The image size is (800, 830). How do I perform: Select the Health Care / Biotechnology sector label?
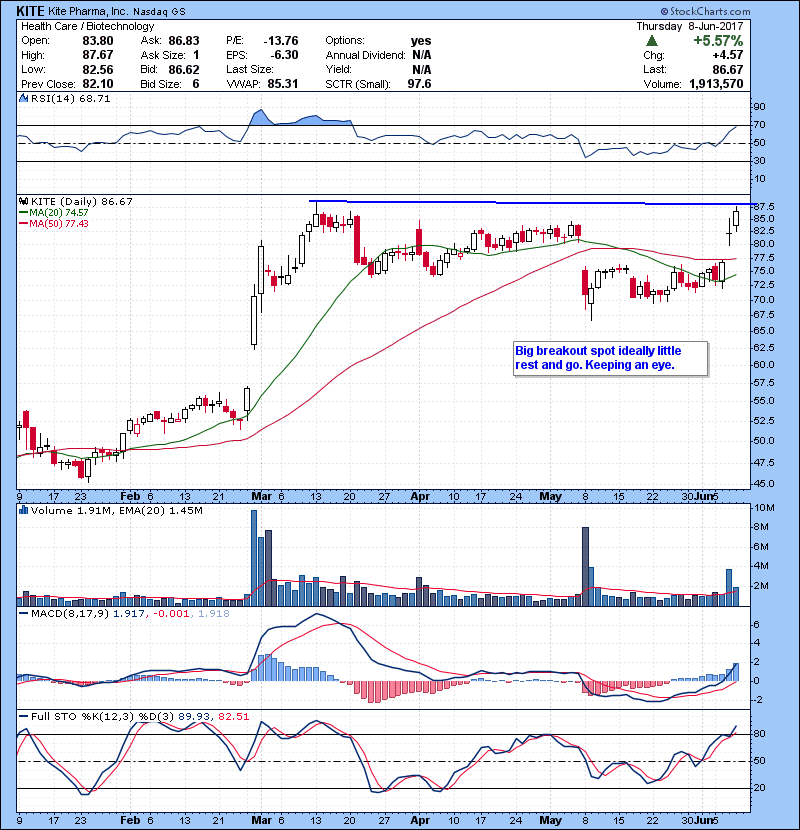pyautogui.click(x=88, y=26)
